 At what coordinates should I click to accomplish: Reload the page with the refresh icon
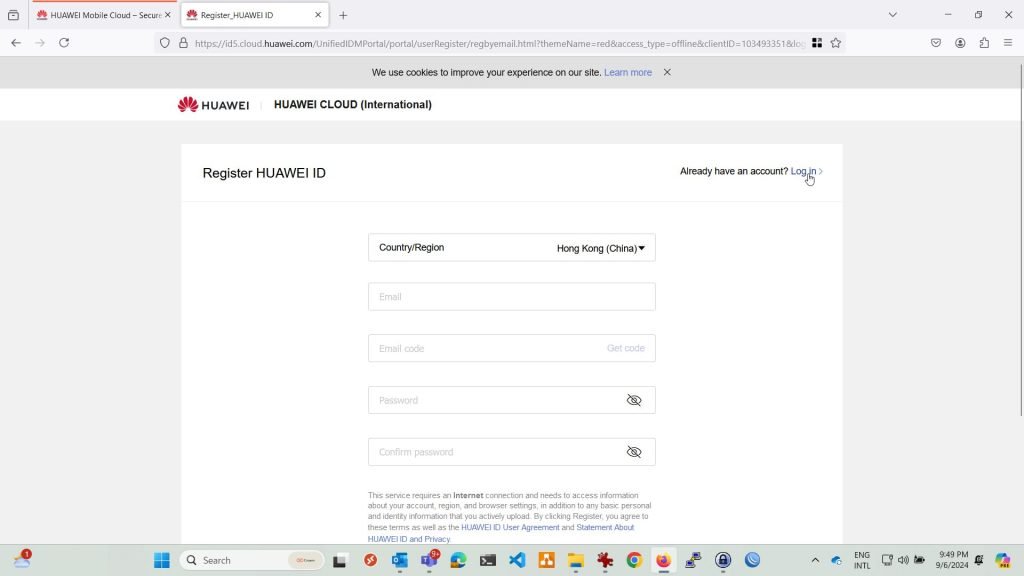click(x=64, y=43)
